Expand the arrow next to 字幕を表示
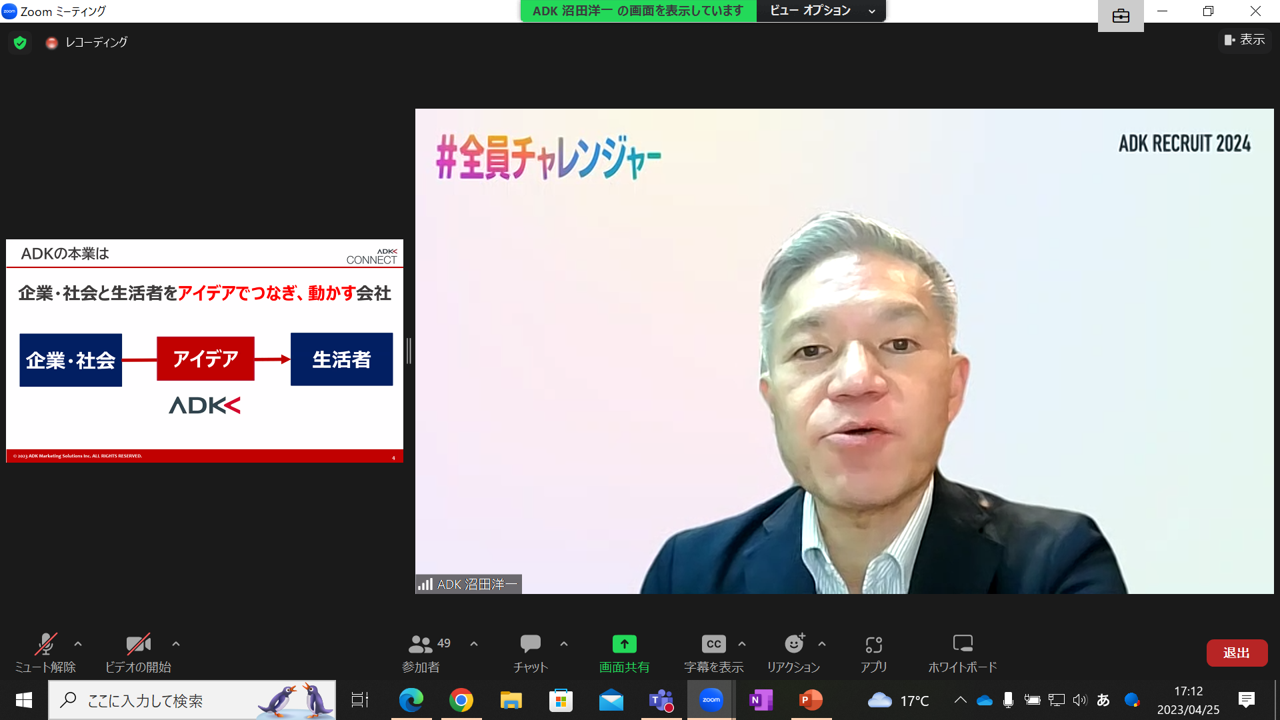Screen dimensions: 1280x720 point(742,644)
